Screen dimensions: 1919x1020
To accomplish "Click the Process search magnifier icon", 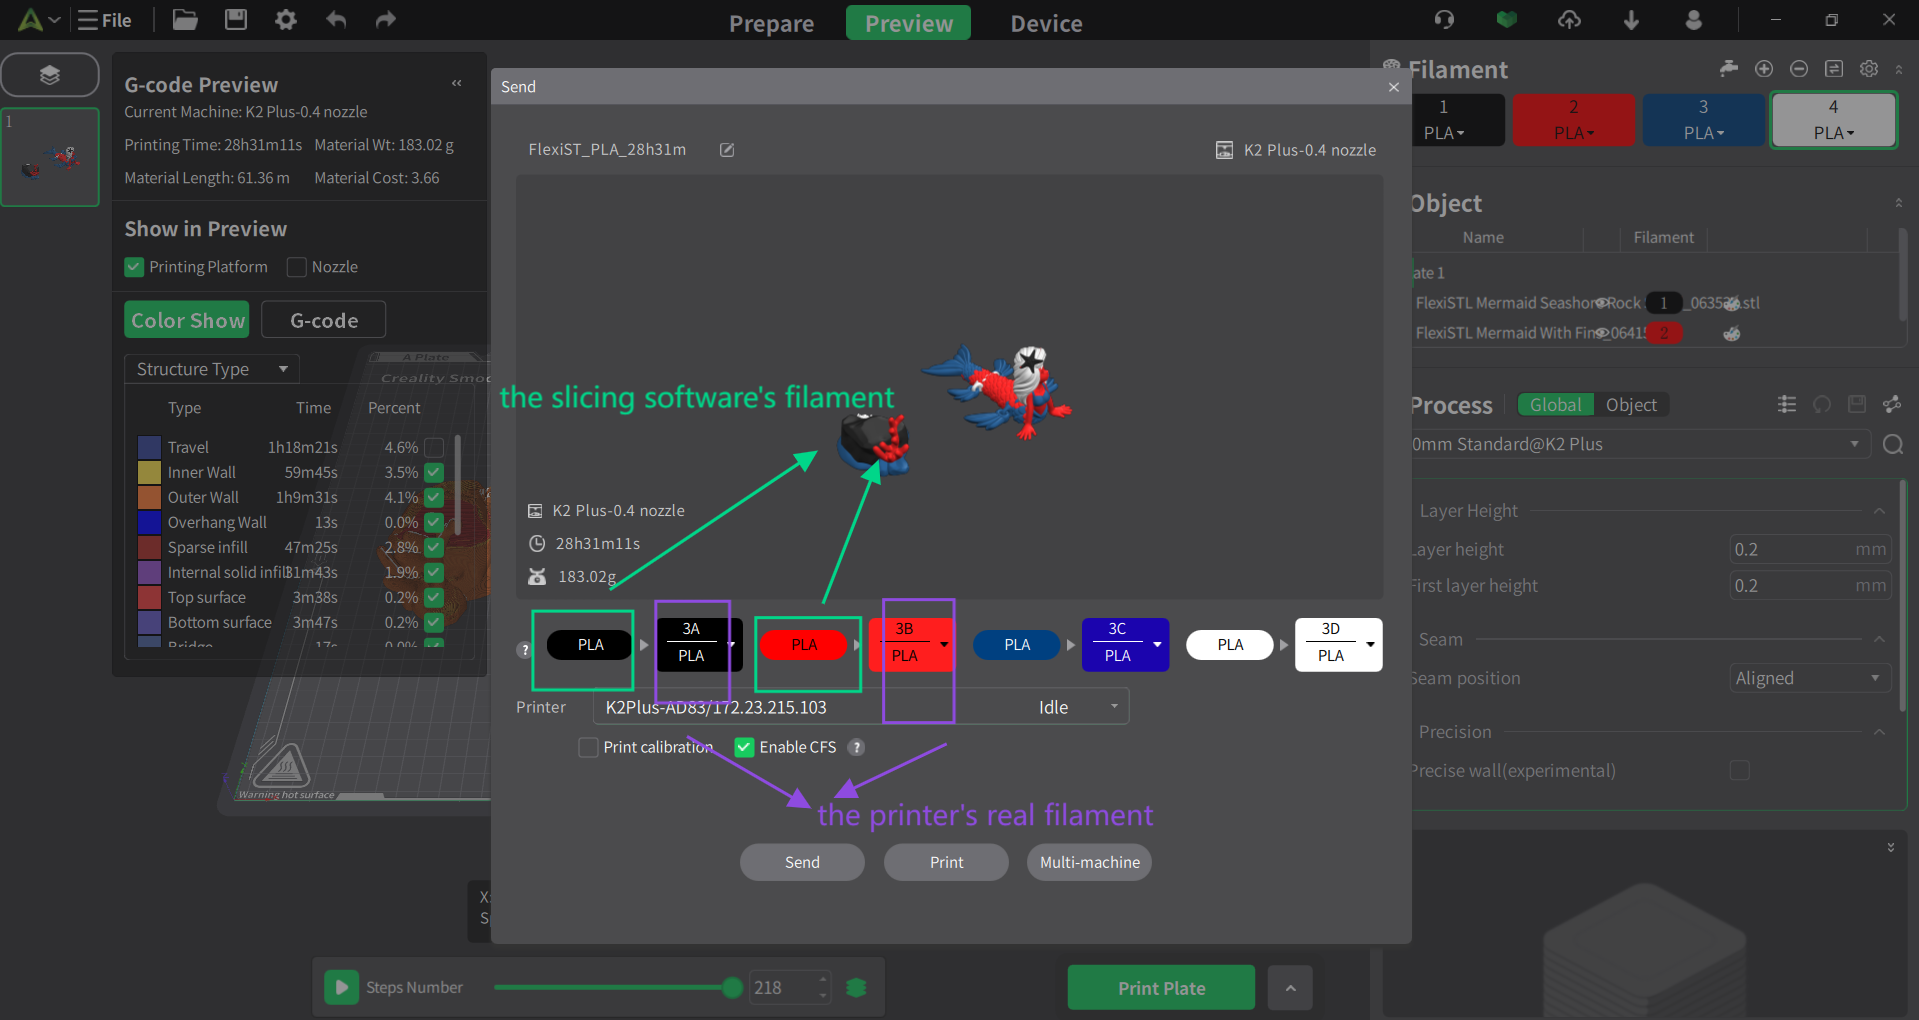I will (1892, 444).
